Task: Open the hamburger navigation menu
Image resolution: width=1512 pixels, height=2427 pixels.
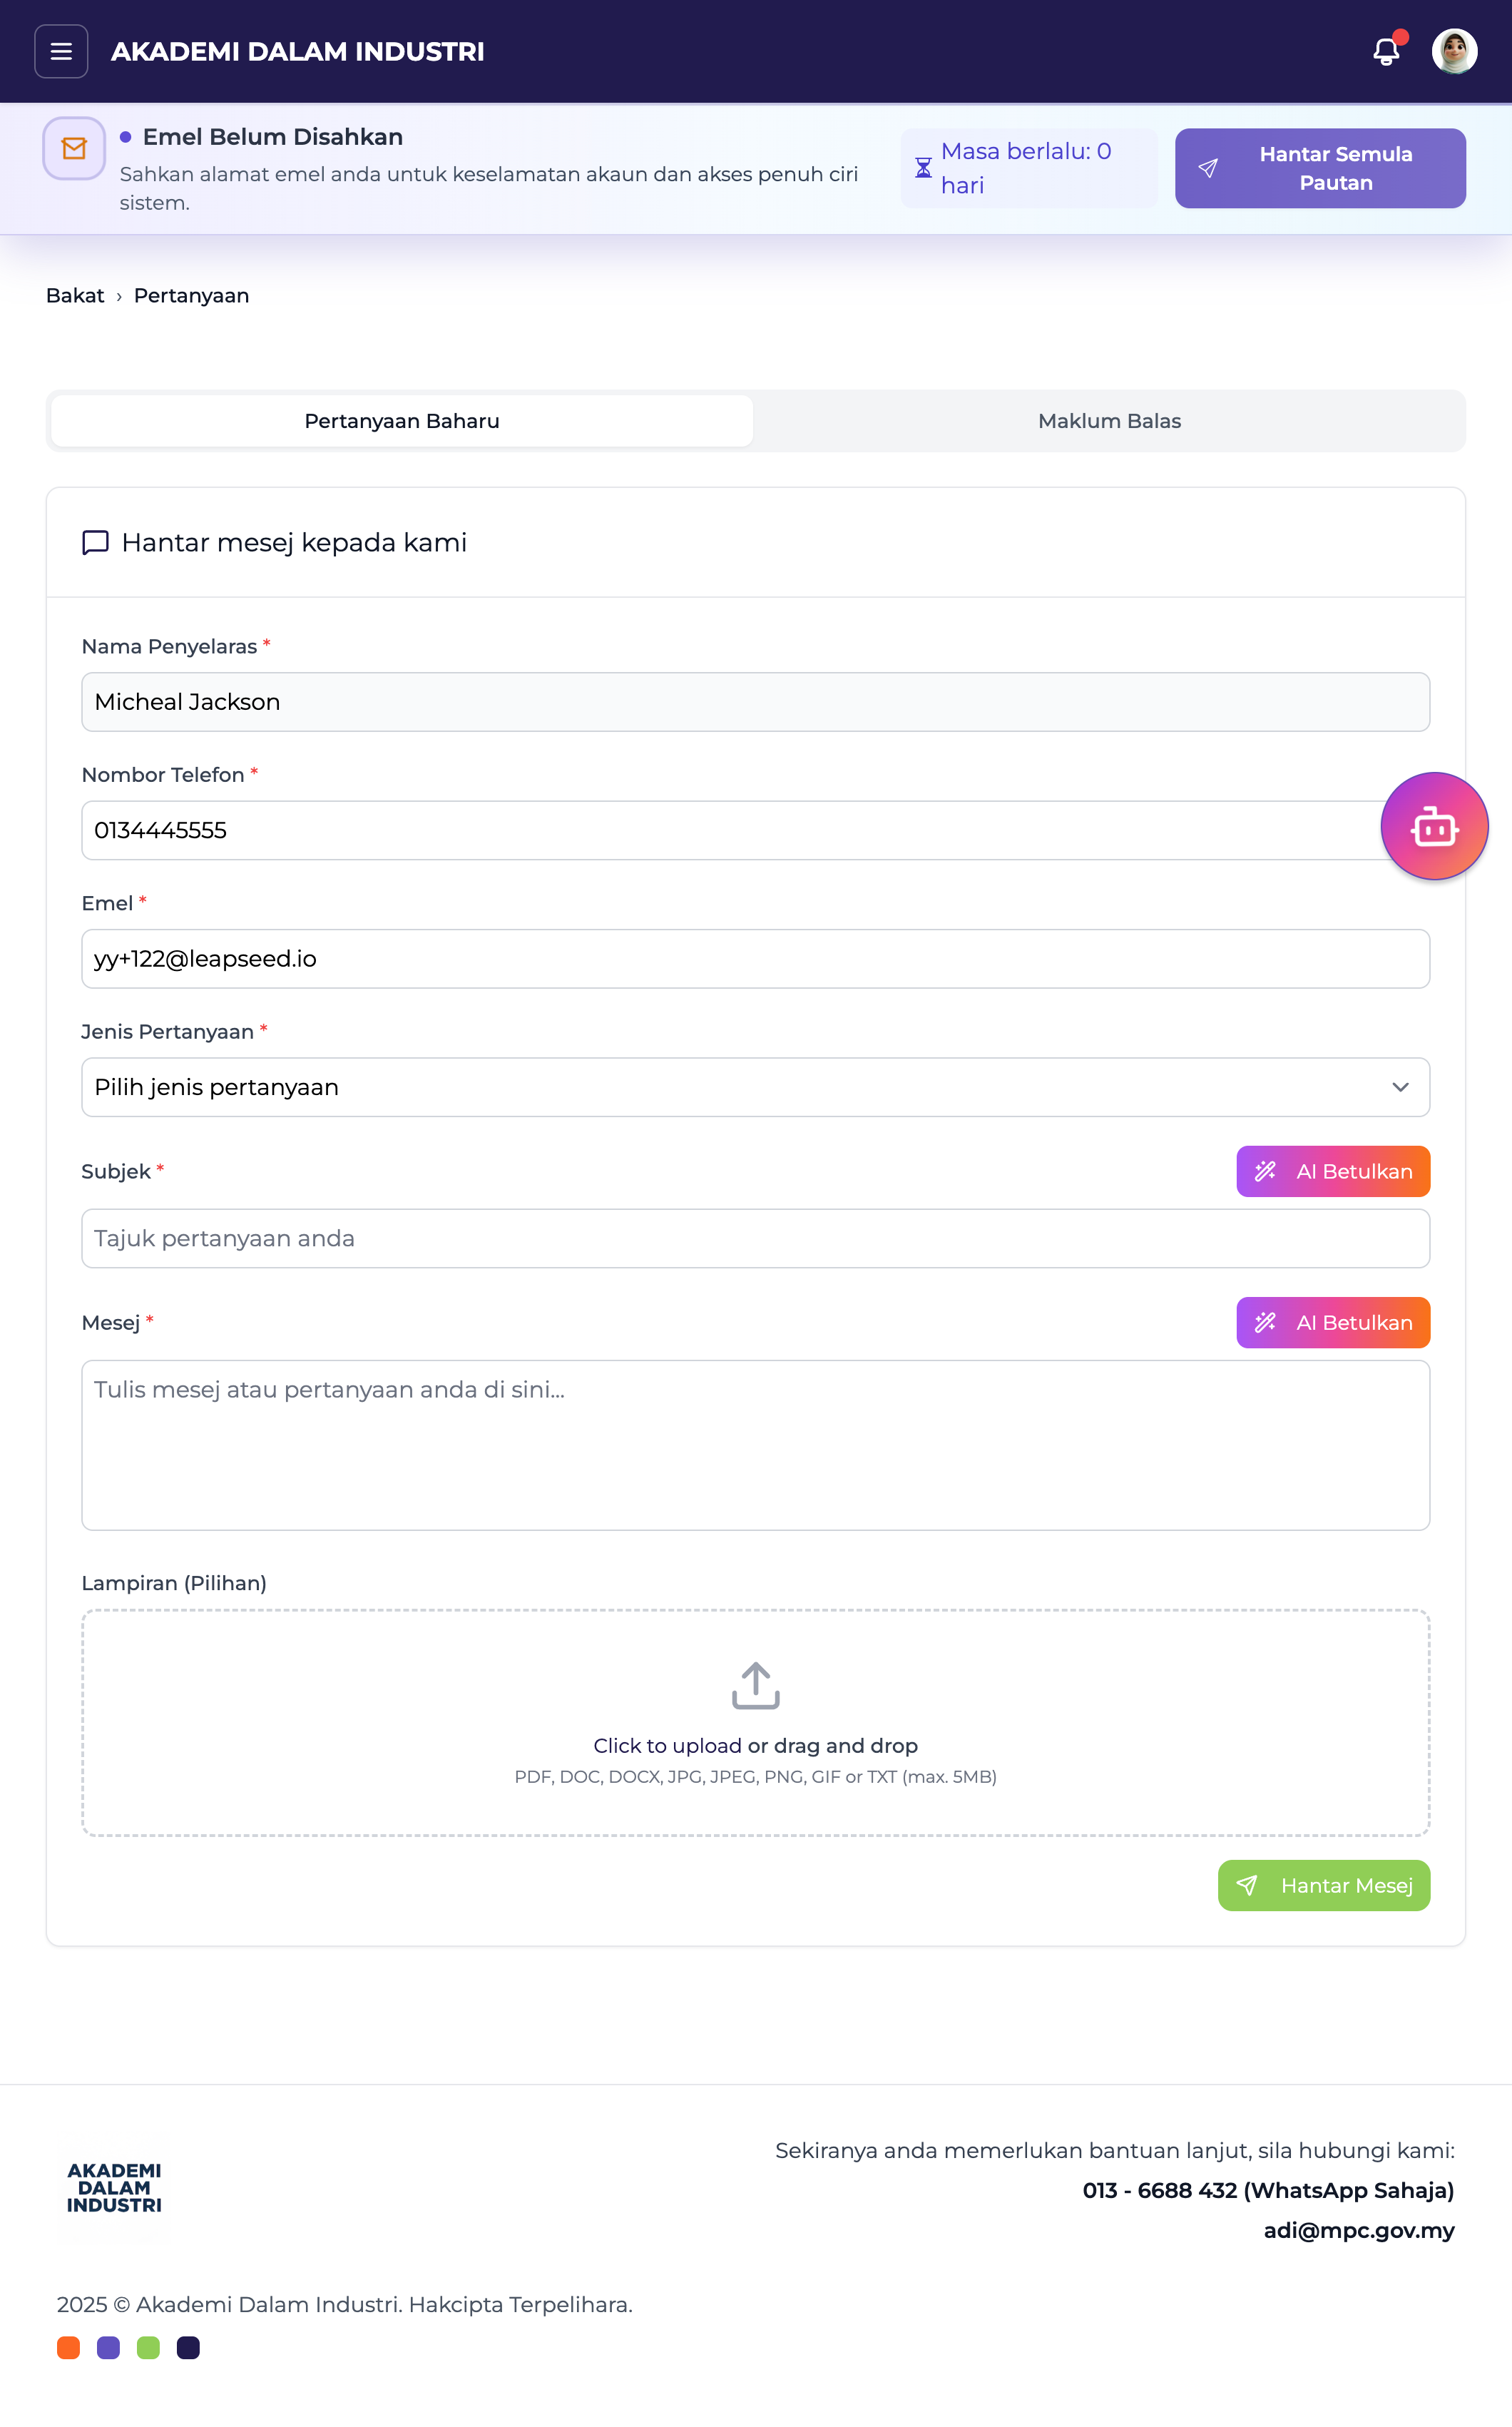Action: pyautogui.click(x=61, y=51)
